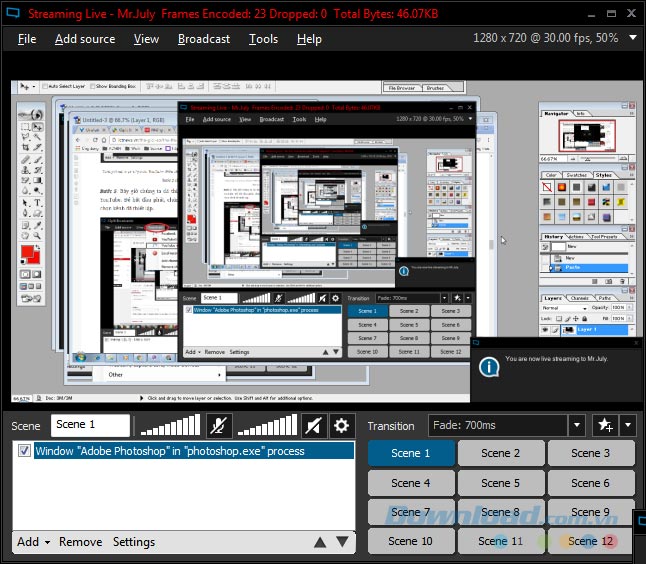The height and width of the screenshot is (564, 646).
Task: Switch to Scene 2 in the main scene grid
Action: pos(501,453)
